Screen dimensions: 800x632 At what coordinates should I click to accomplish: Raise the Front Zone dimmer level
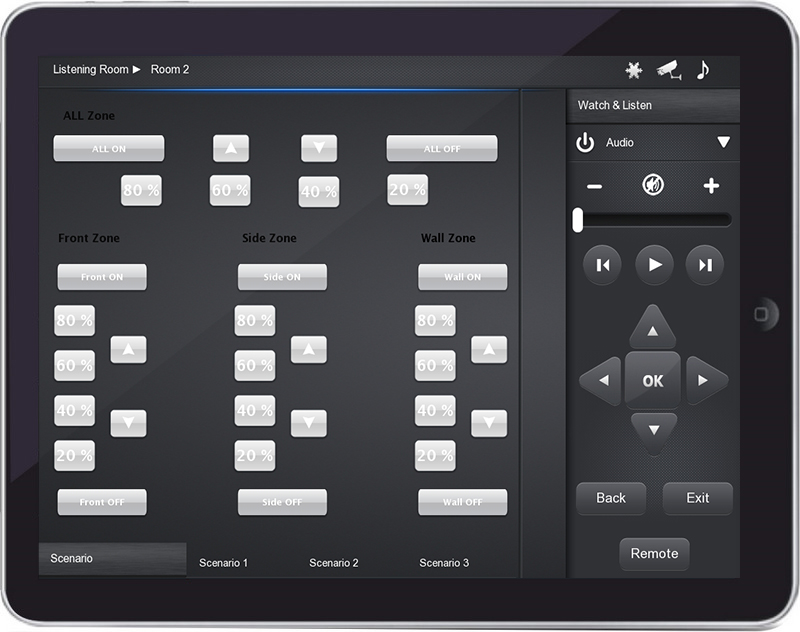tap(128, 350)
